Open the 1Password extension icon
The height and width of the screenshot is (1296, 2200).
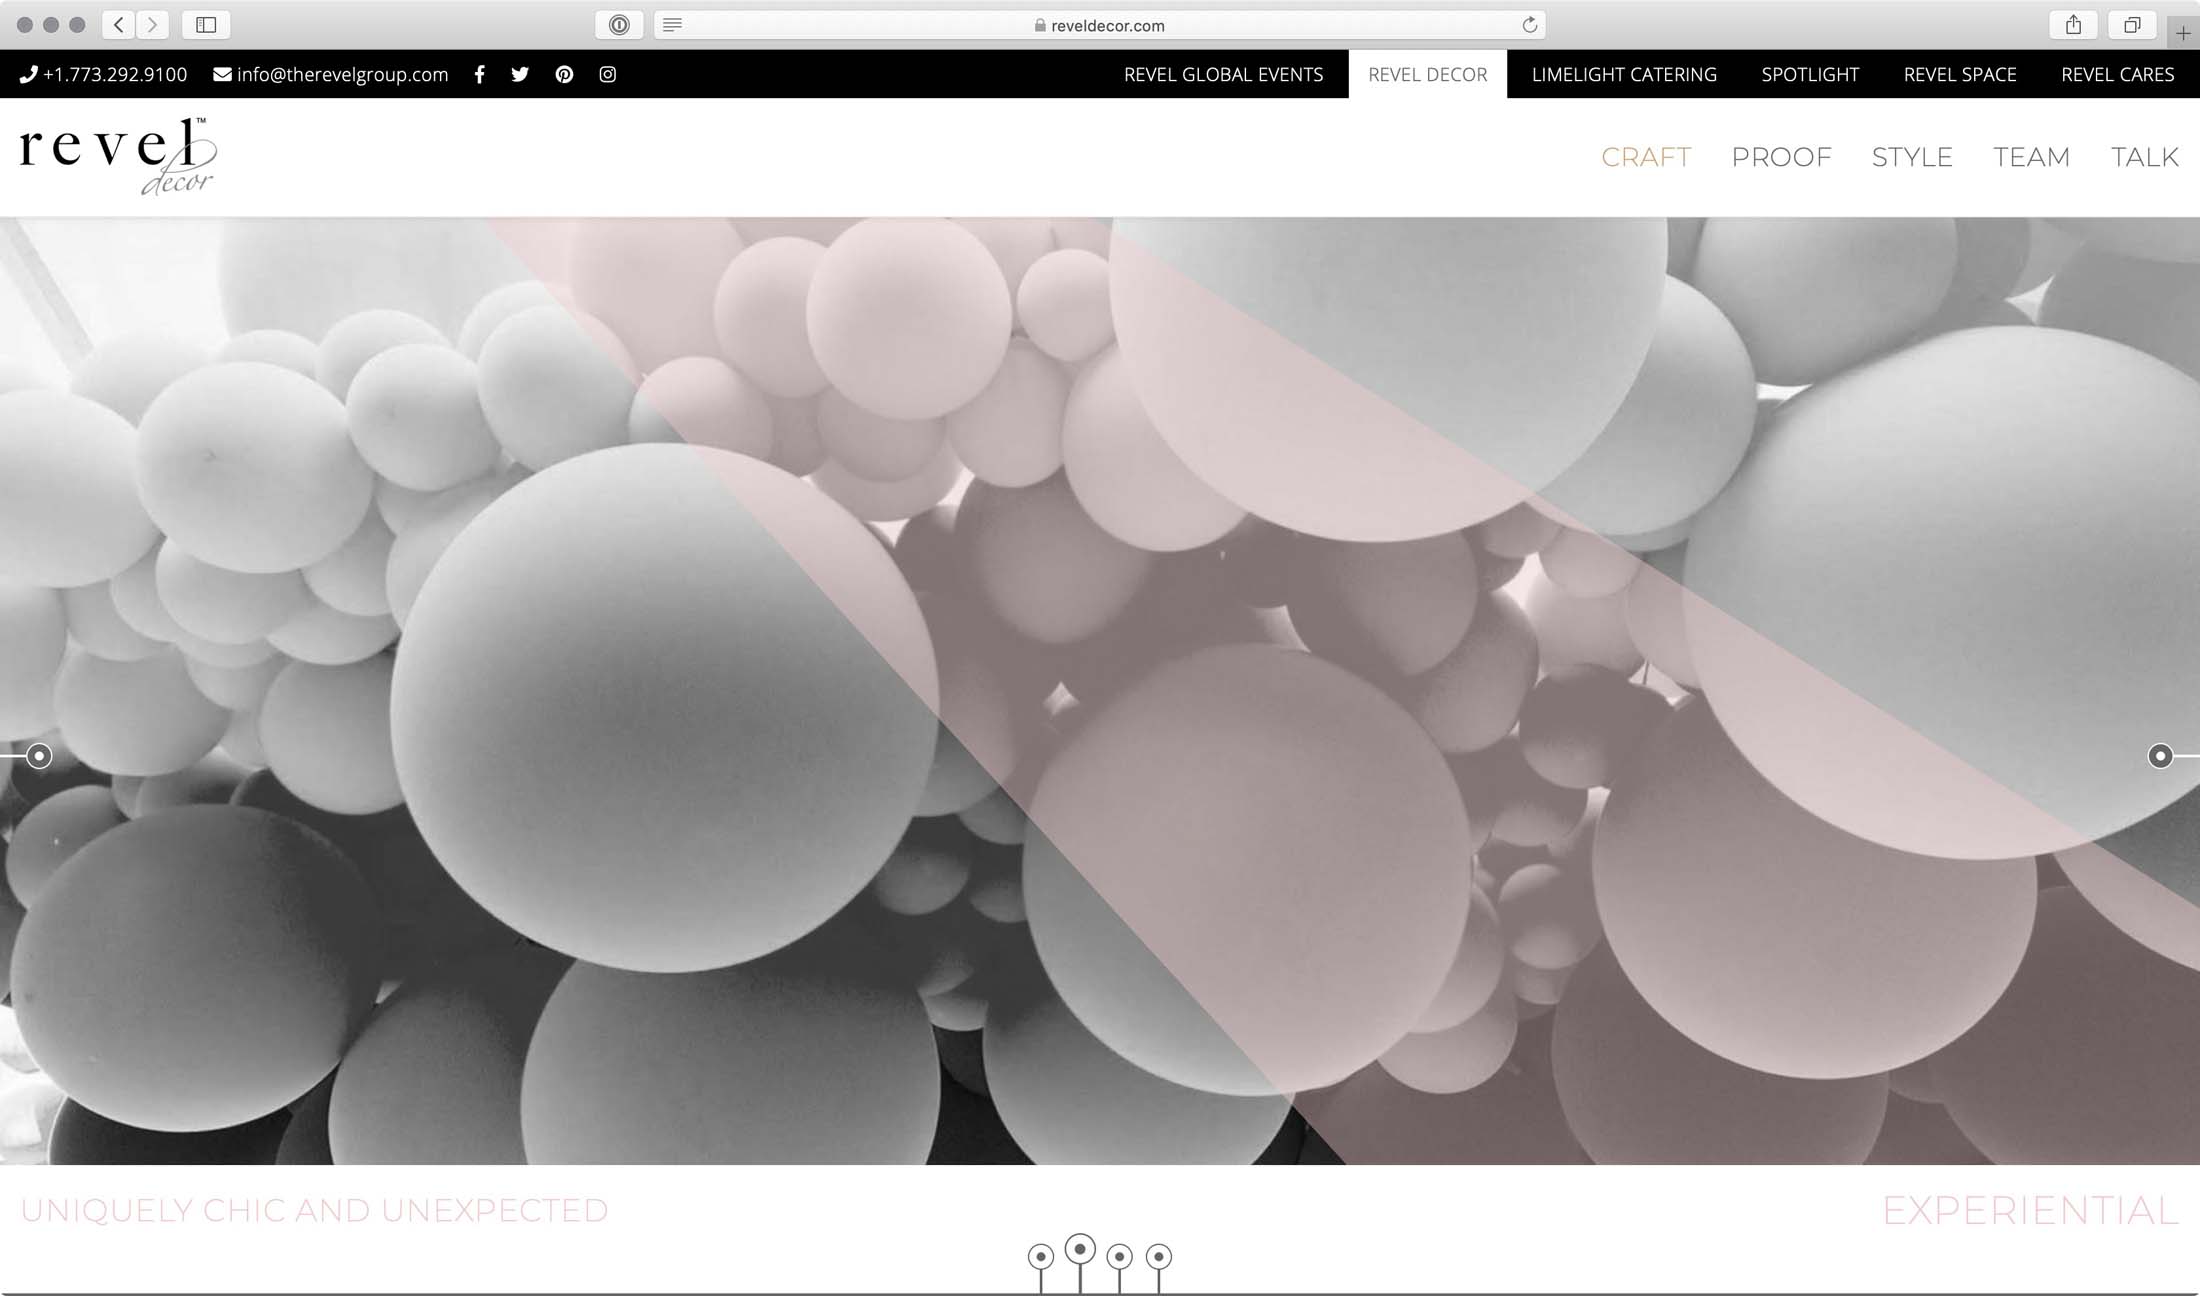tap(619, 25)
